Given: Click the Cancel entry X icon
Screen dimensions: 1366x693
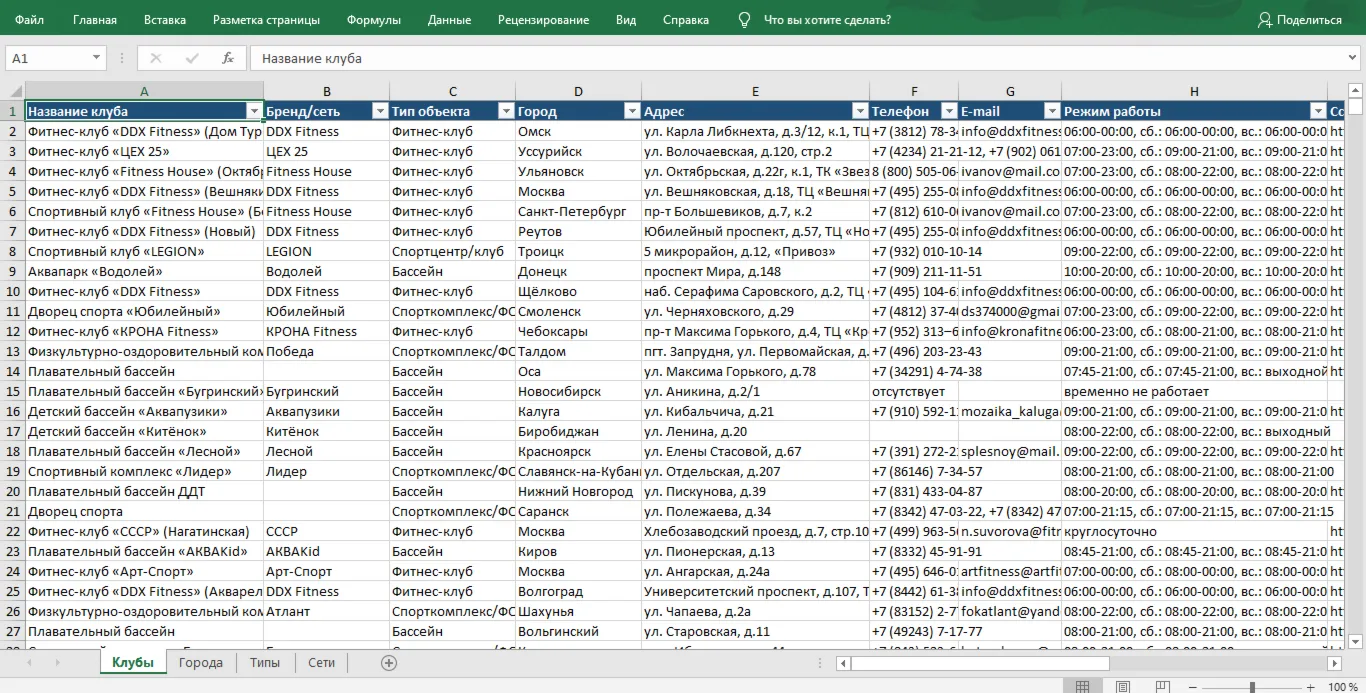Looking at the screenshot, I should click(x=156, y=58).
